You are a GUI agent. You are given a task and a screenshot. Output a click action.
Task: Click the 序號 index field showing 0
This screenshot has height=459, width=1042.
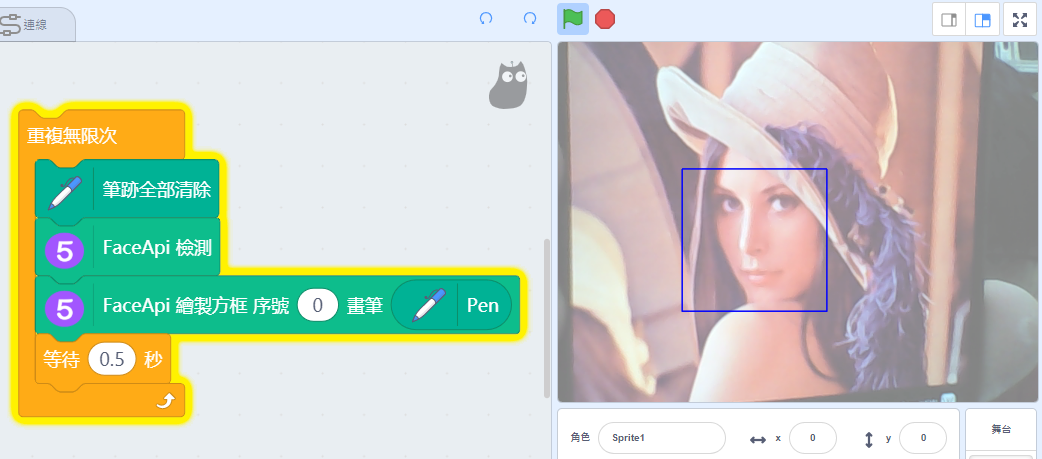[x=318, y=306]
